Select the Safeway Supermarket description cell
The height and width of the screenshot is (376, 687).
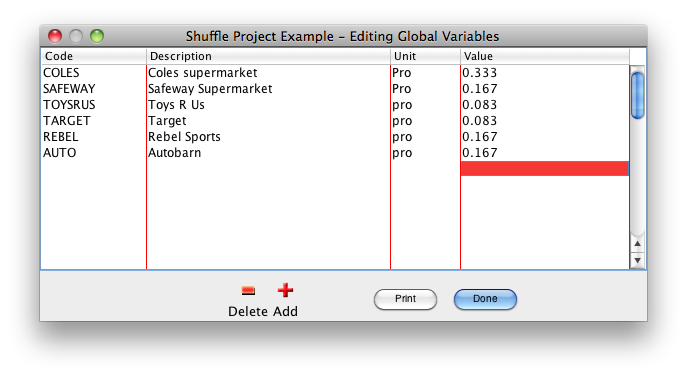268,89
